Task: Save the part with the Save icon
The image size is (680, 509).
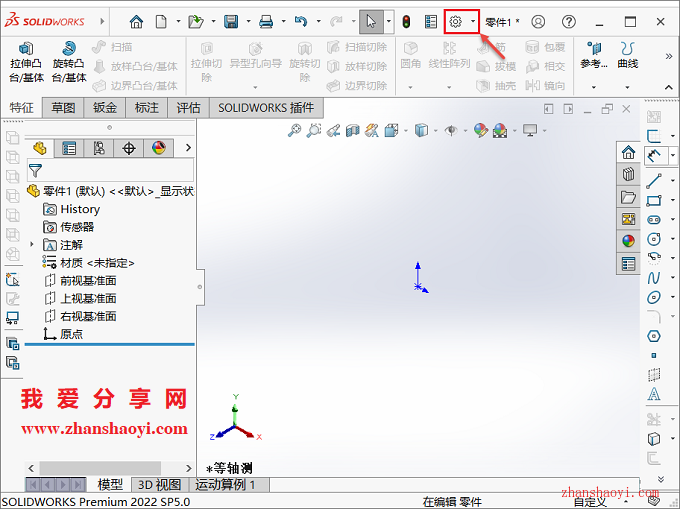Action: [x=231, y=21]
